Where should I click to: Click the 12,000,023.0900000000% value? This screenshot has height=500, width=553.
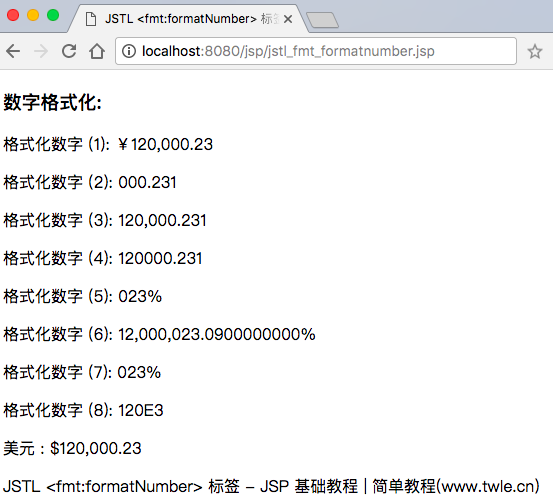(217, 335)
